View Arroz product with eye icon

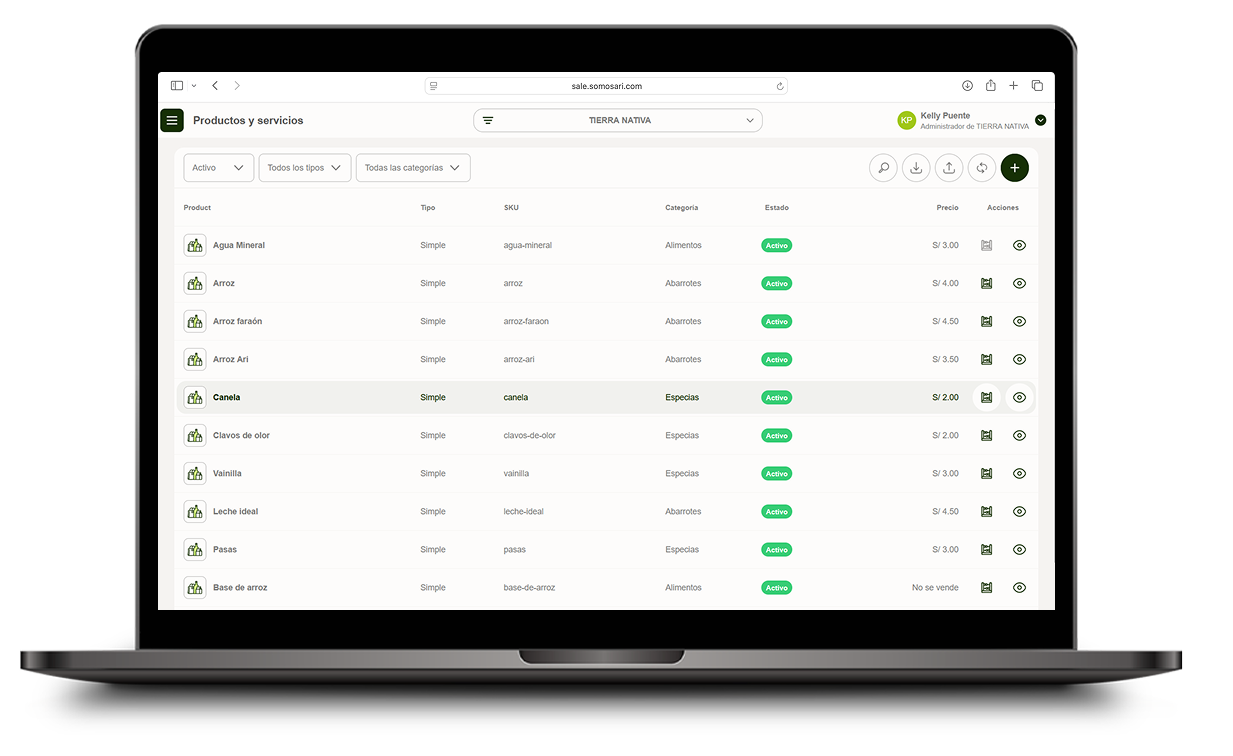[1019, 283]
